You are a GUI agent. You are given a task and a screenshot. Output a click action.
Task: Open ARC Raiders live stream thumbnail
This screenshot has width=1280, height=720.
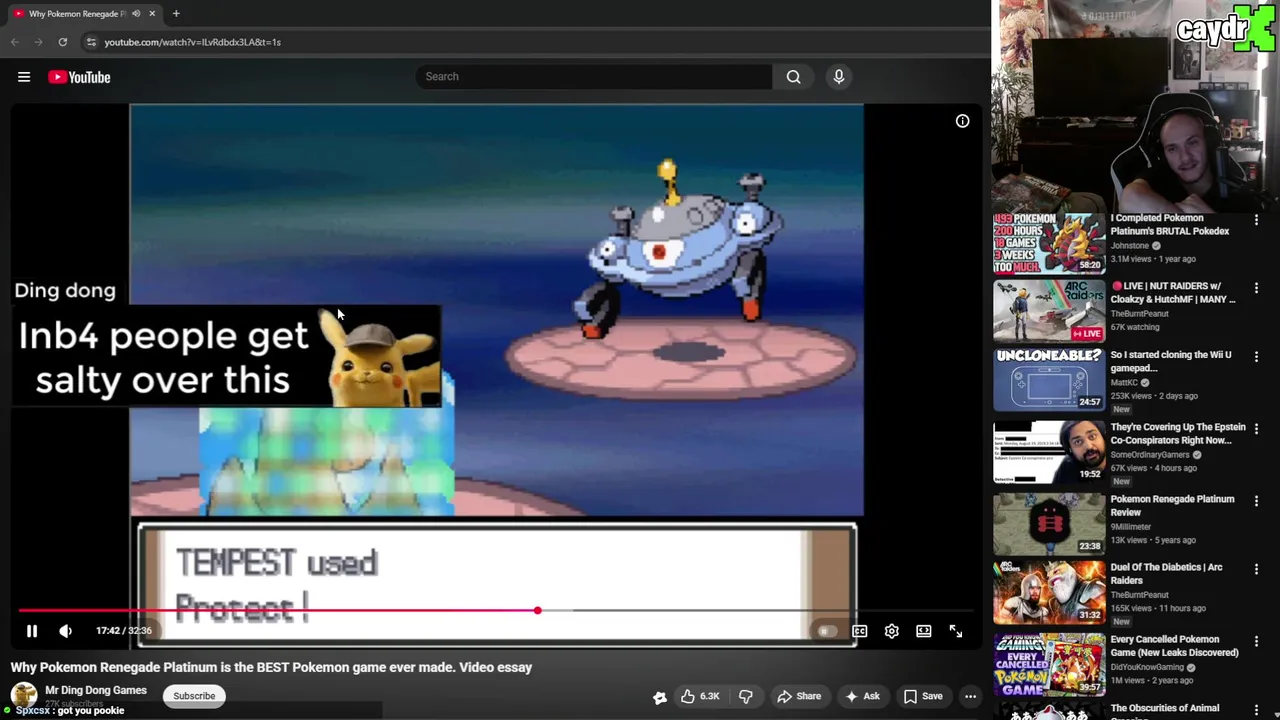point(1049,311)
